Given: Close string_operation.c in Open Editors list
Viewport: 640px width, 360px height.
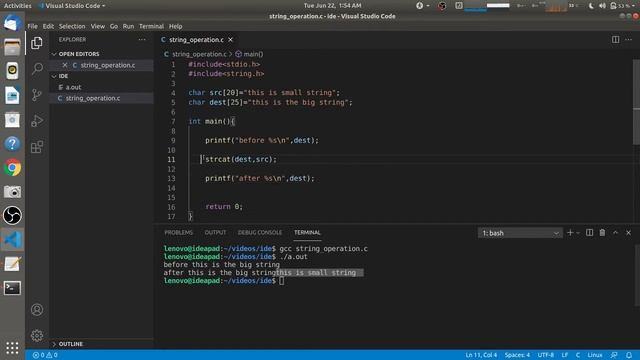Looking at the screenshot, I should (64, 65).
